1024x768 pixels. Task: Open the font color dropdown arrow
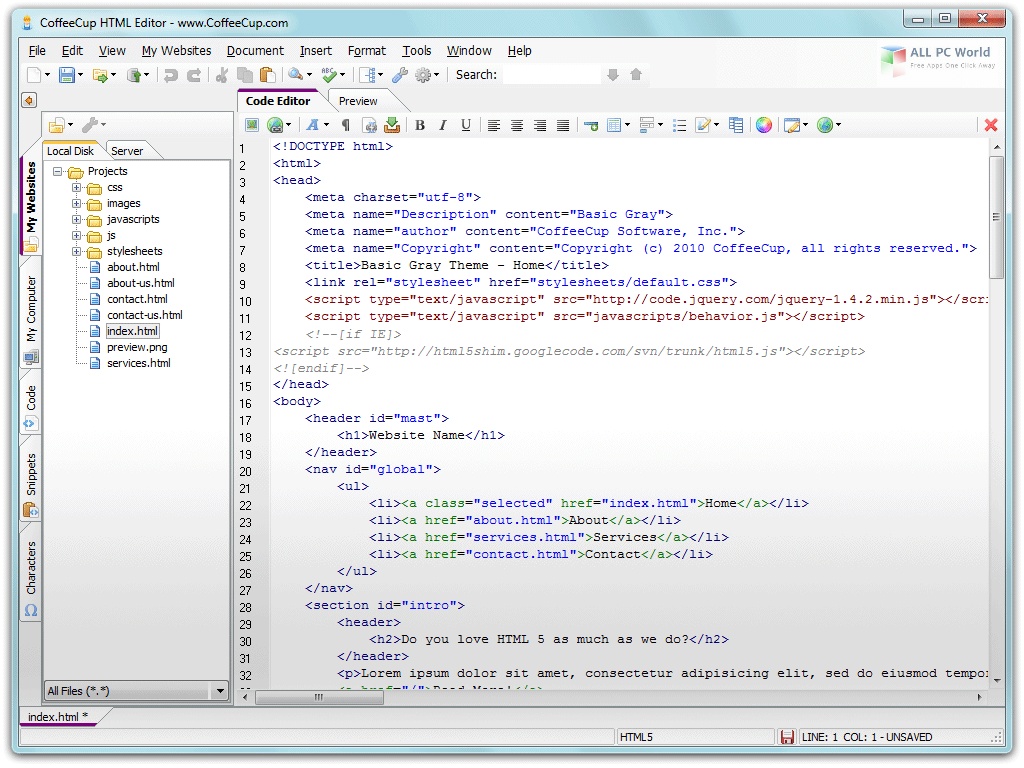point(325,125)
